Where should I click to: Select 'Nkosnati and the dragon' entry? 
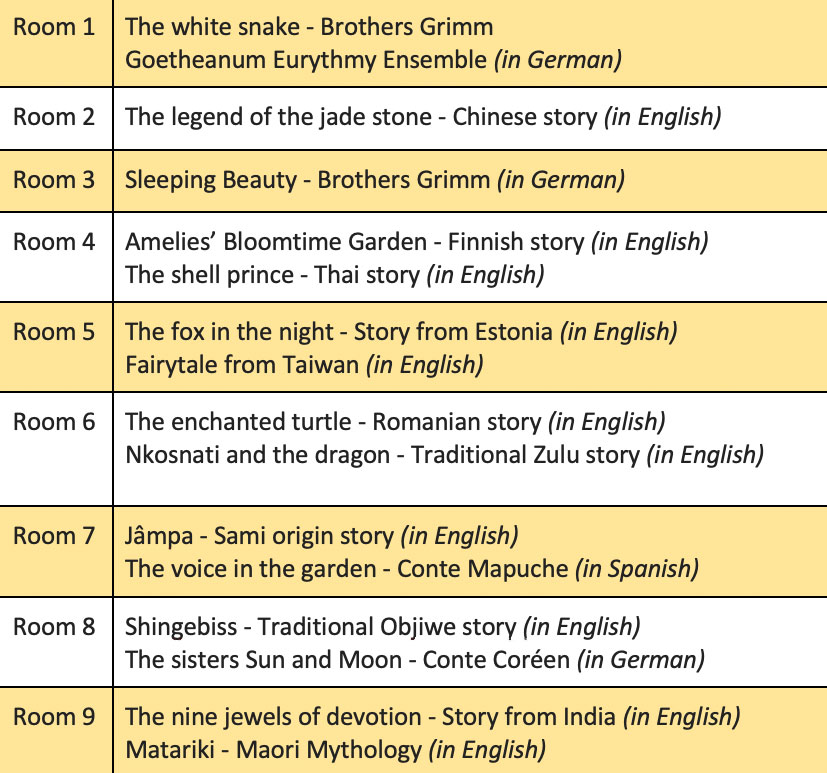coord(444,454)
